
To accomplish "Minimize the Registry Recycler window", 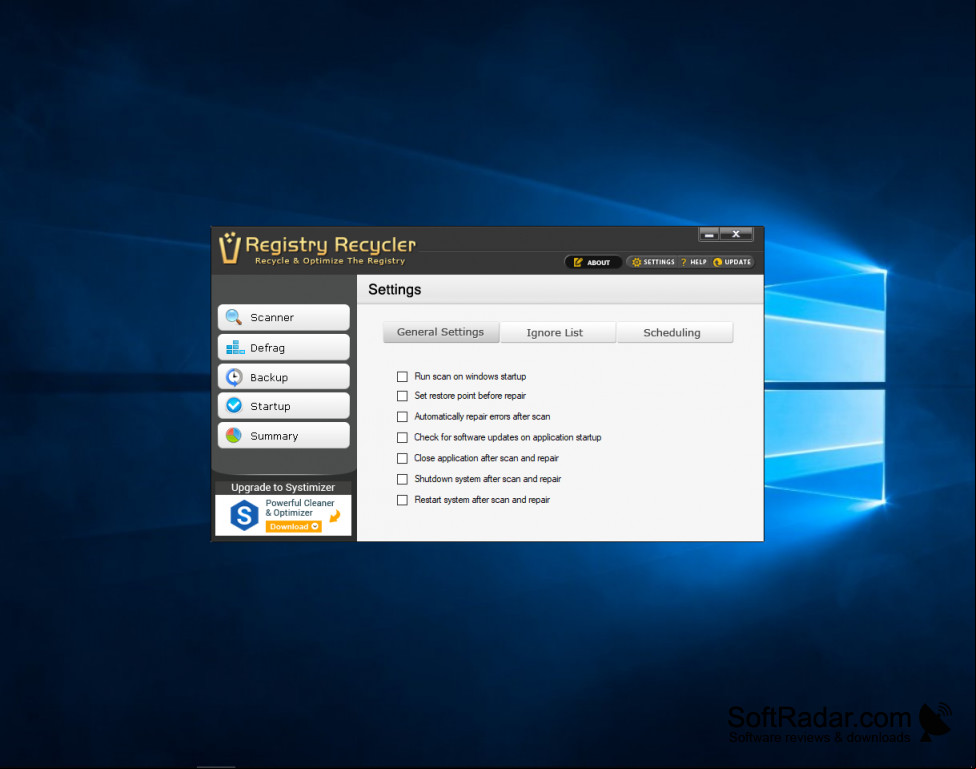I will click(709, 234).
